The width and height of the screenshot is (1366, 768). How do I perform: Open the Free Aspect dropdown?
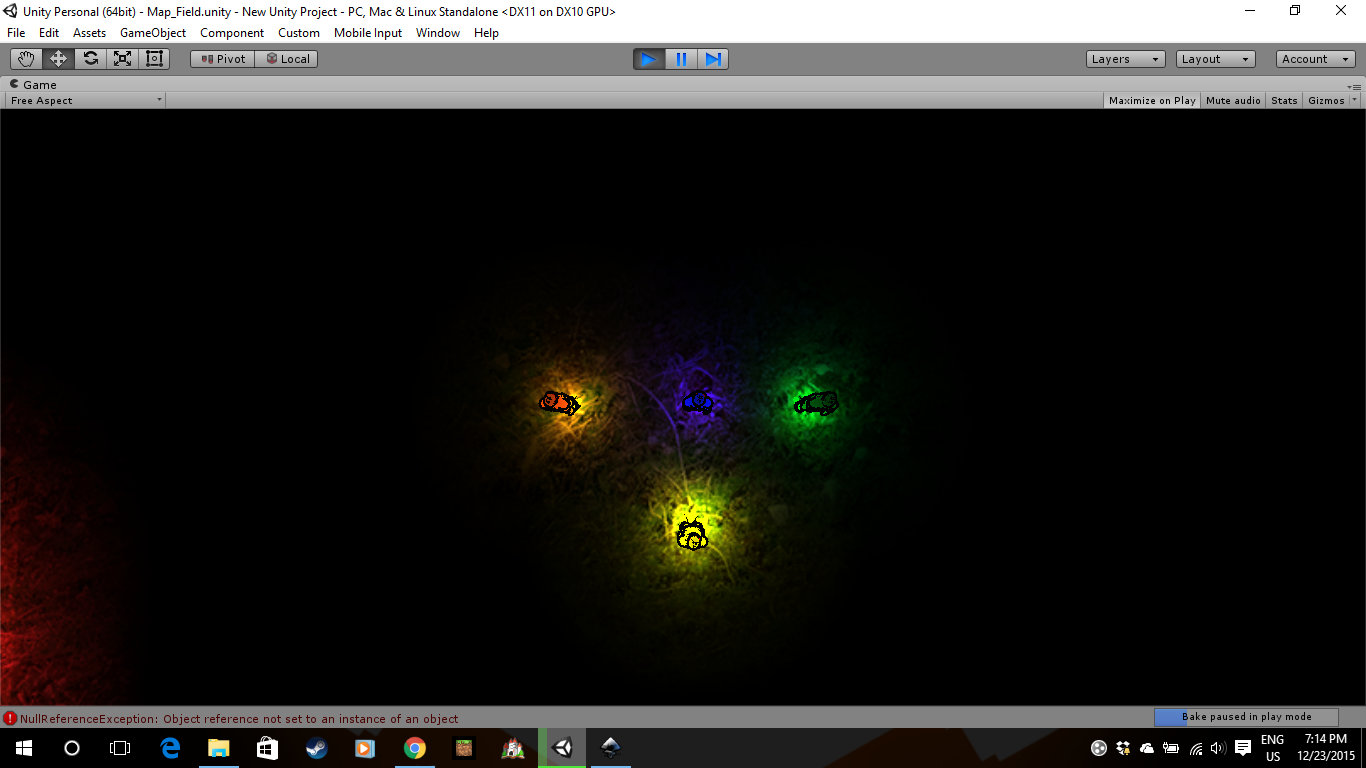(85, 100)
